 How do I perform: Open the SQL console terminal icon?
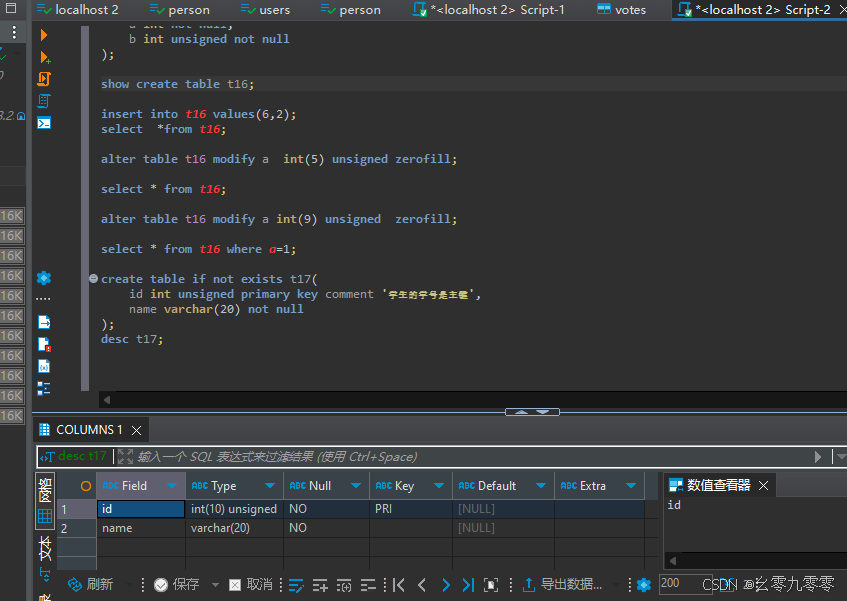tap(44, 123)
